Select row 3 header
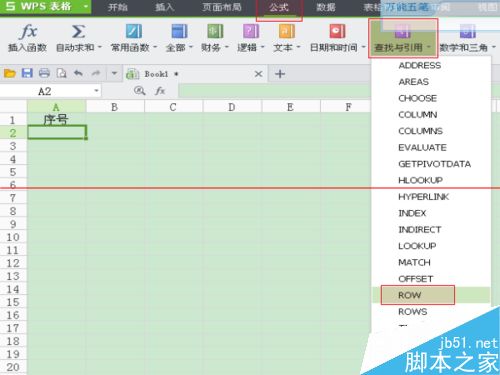The image size is (500, 375). point(13,146)
